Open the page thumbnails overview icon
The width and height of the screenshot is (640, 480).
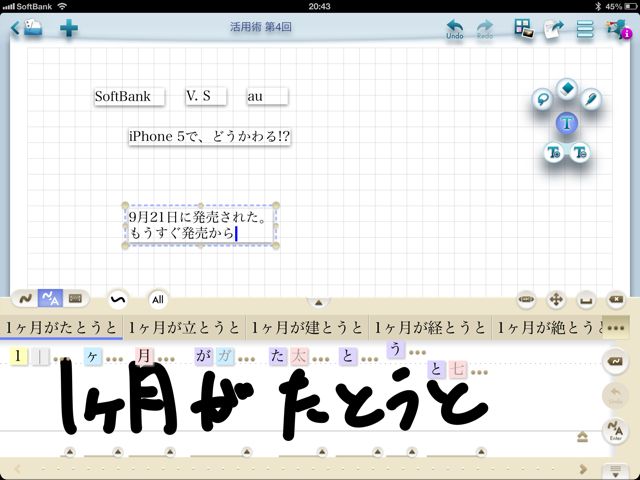pos(524,29)
